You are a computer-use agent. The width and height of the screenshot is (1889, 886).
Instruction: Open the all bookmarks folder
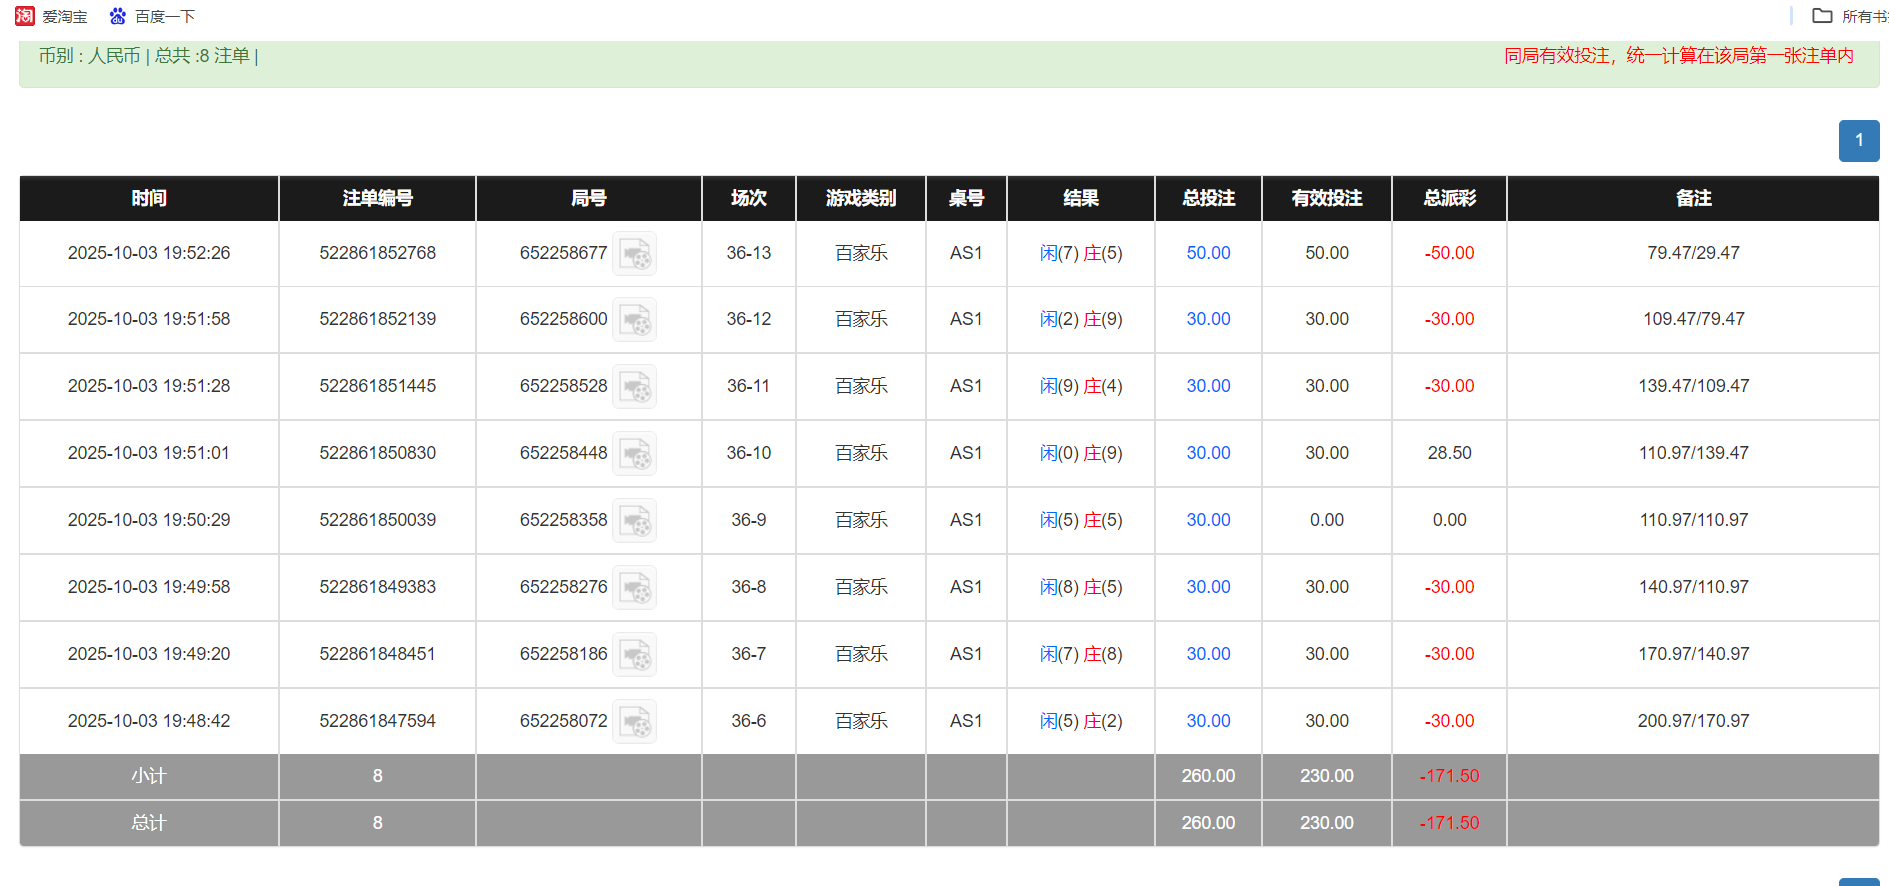pos(1849,16)
